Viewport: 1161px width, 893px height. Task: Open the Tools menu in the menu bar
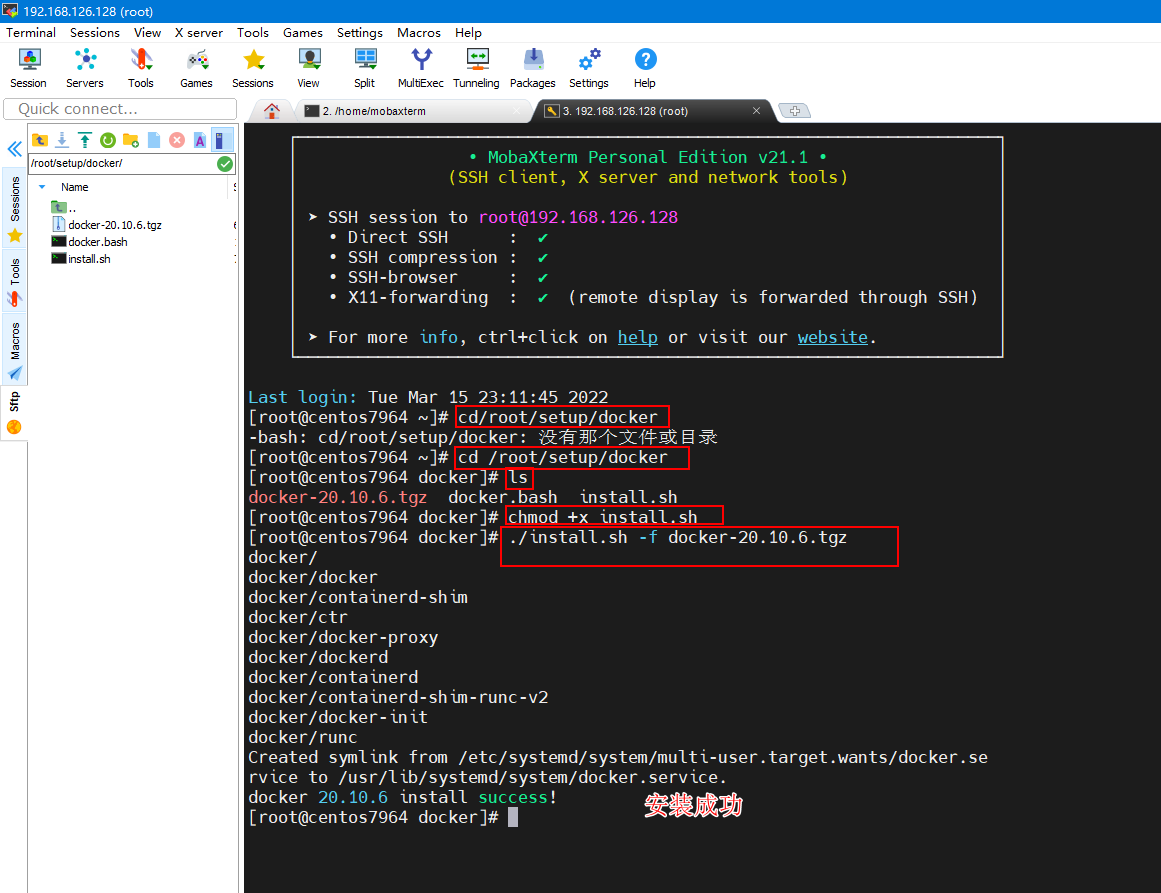click(x=252, y=33)
